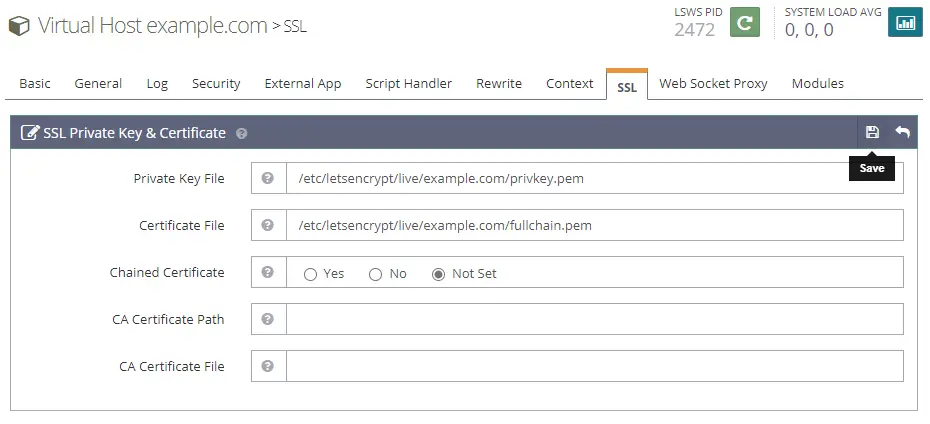
Task: Click help icon beside Certificate File
Action: click(x=268, y=225)
